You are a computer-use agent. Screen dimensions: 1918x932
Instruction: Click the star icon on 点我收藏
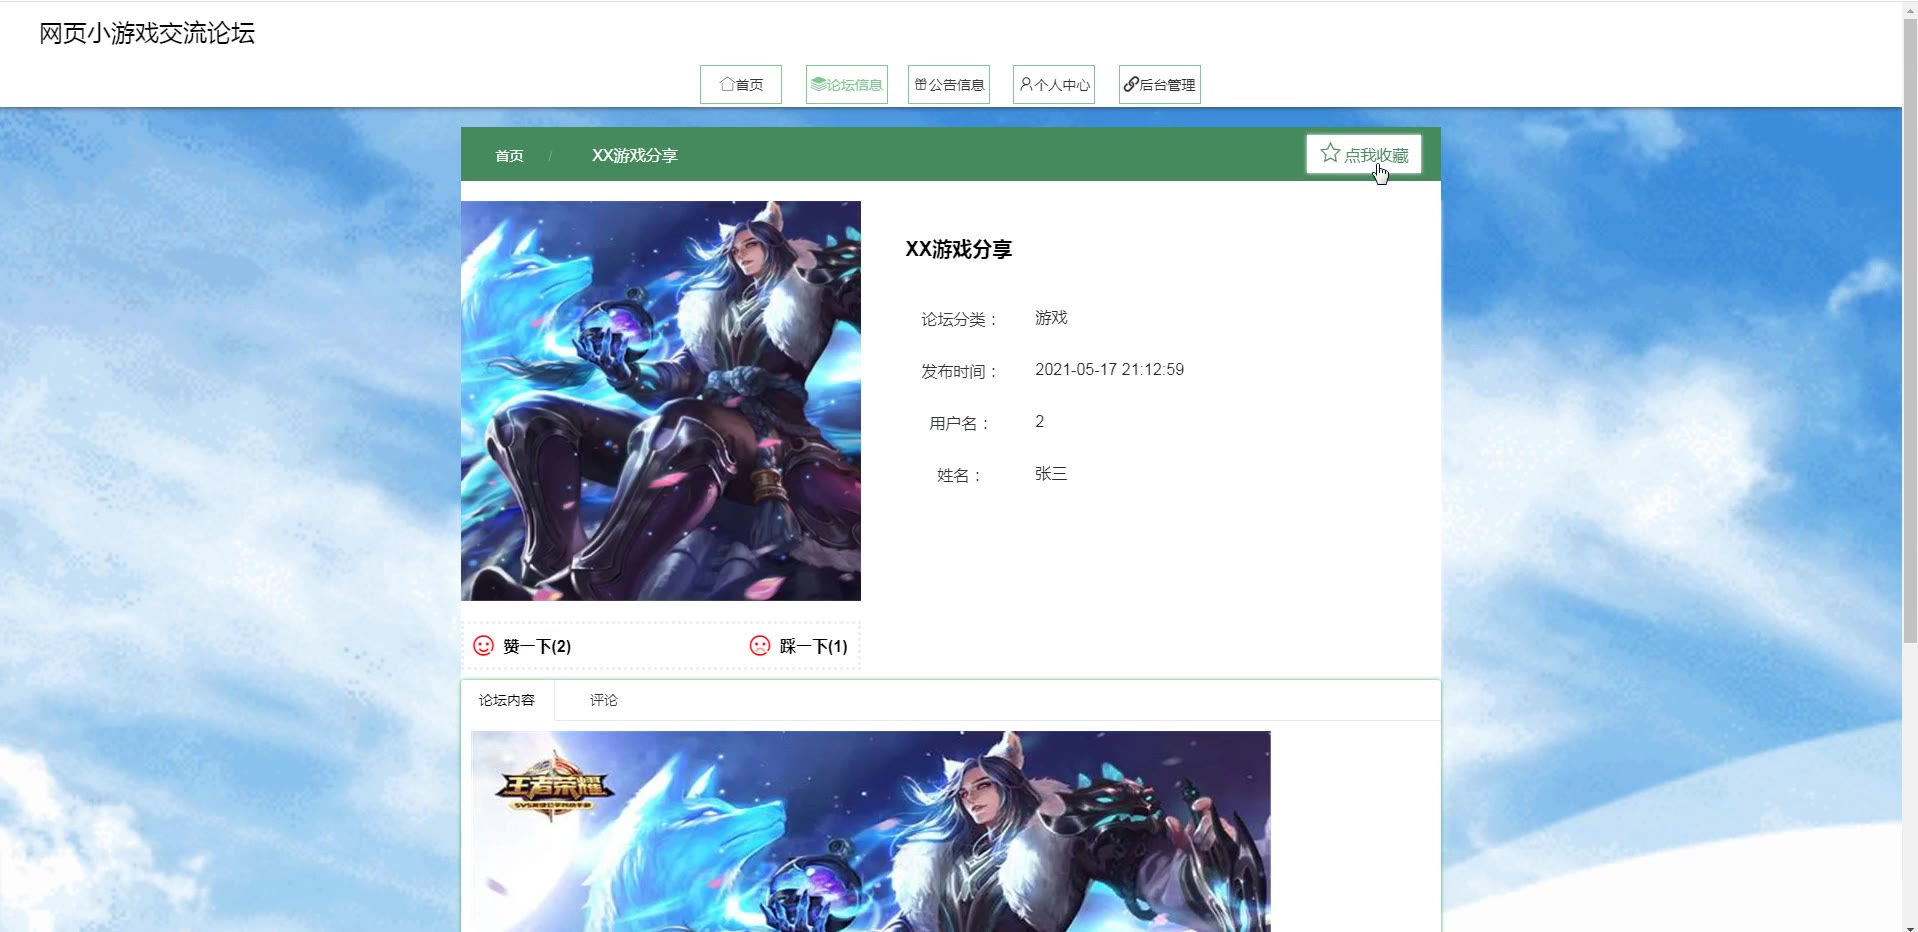1329,153
